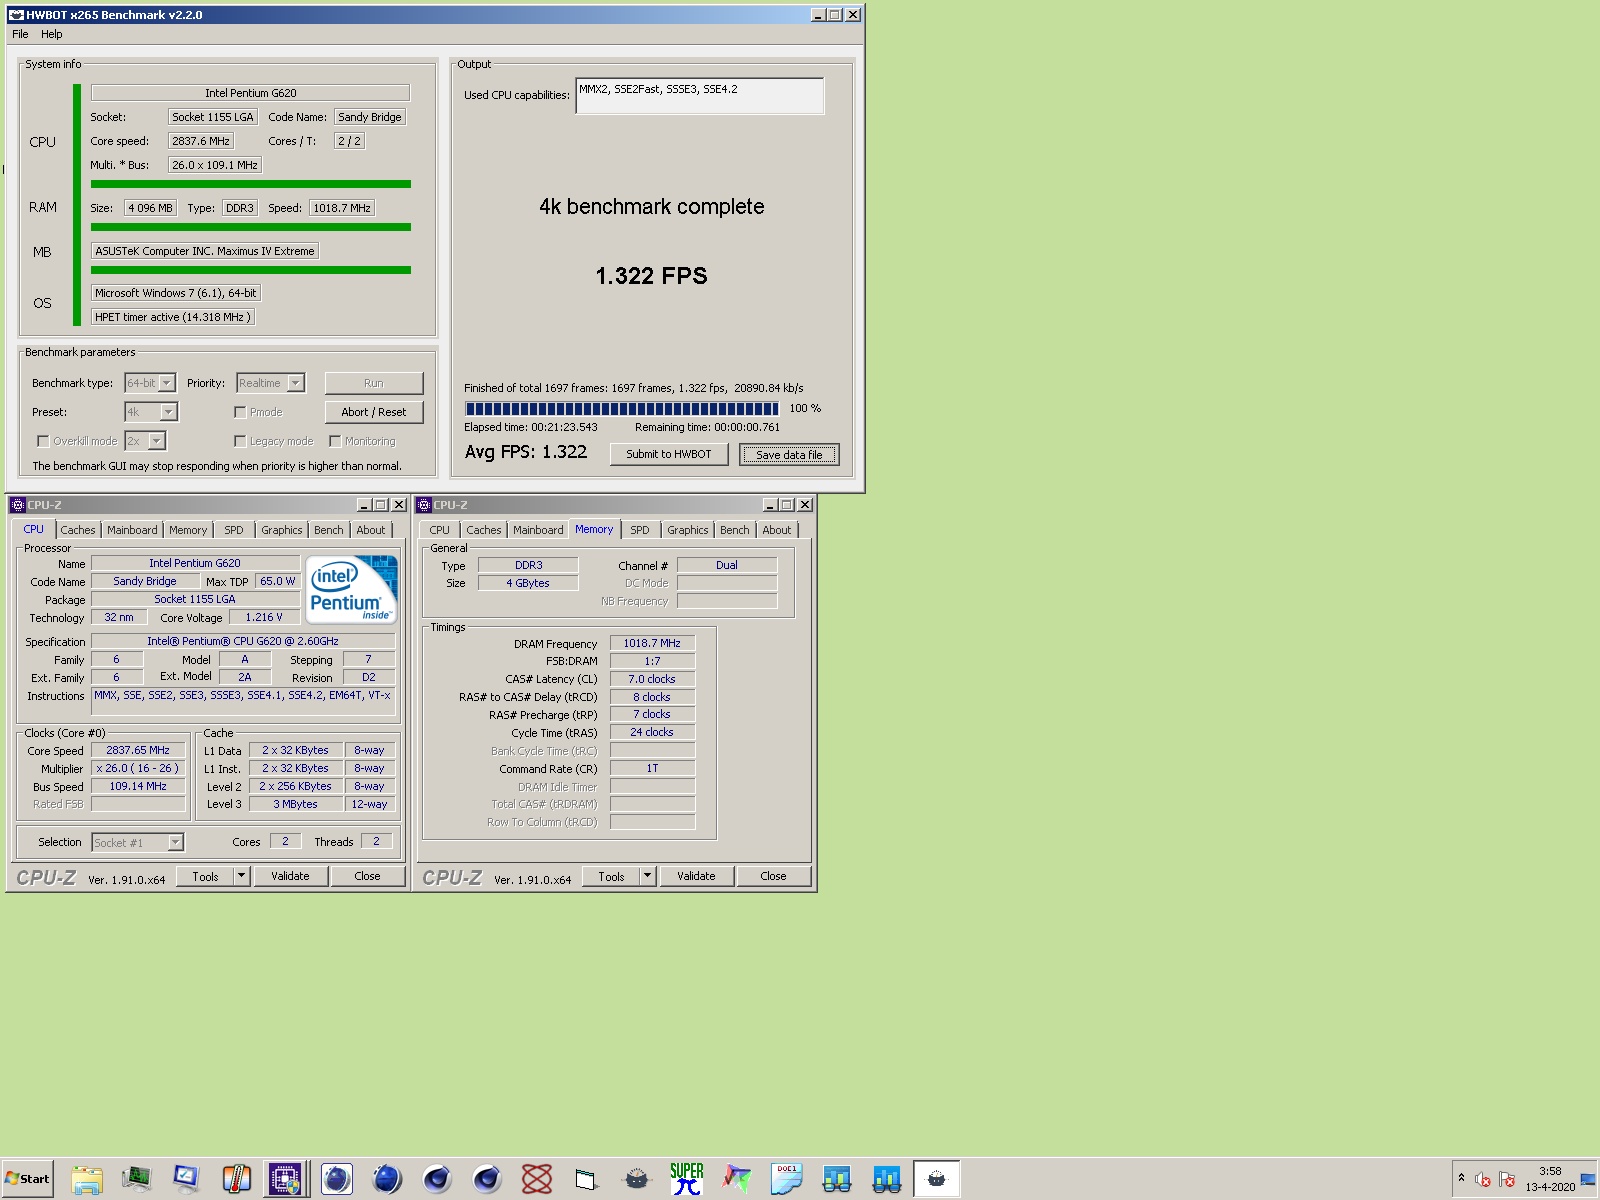Click Close in the CPU-Z Memory window

(773, 876)
